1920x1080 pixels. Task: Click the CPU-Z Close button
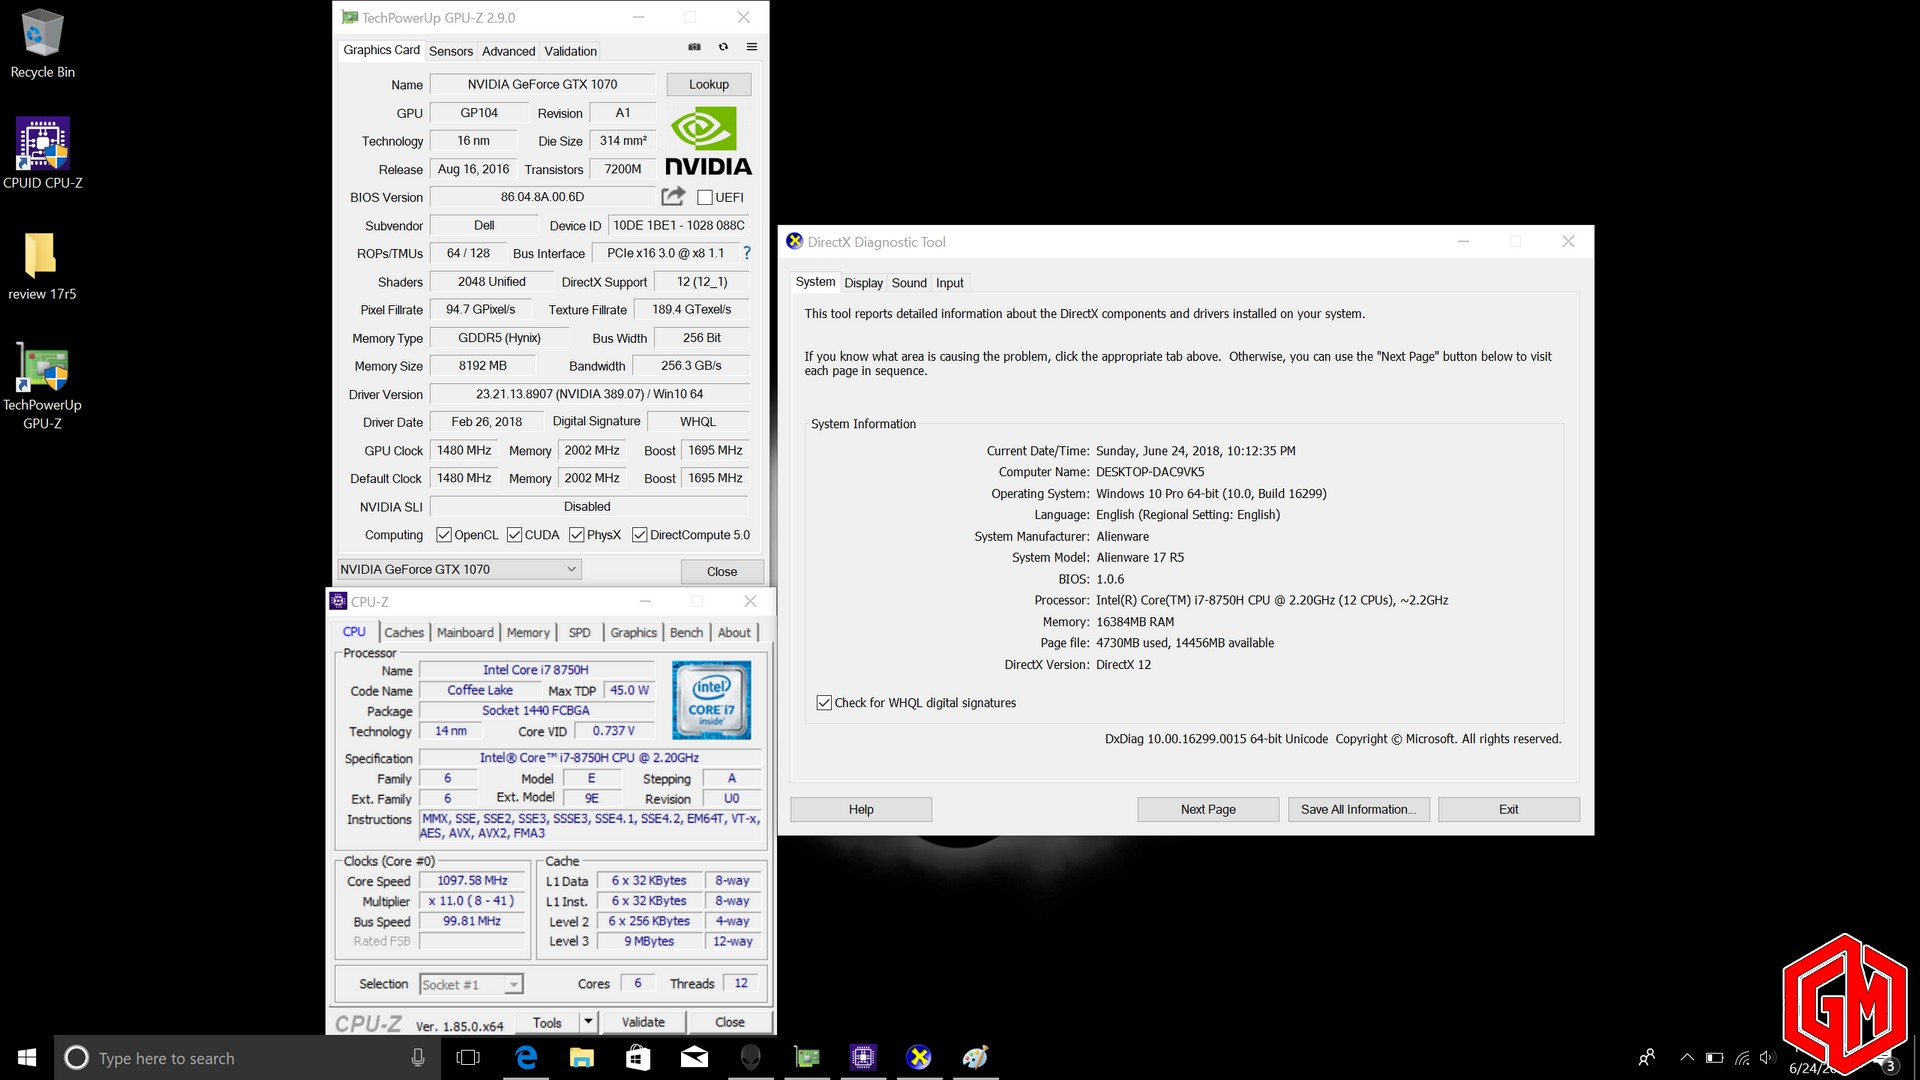coord(729,1022)
